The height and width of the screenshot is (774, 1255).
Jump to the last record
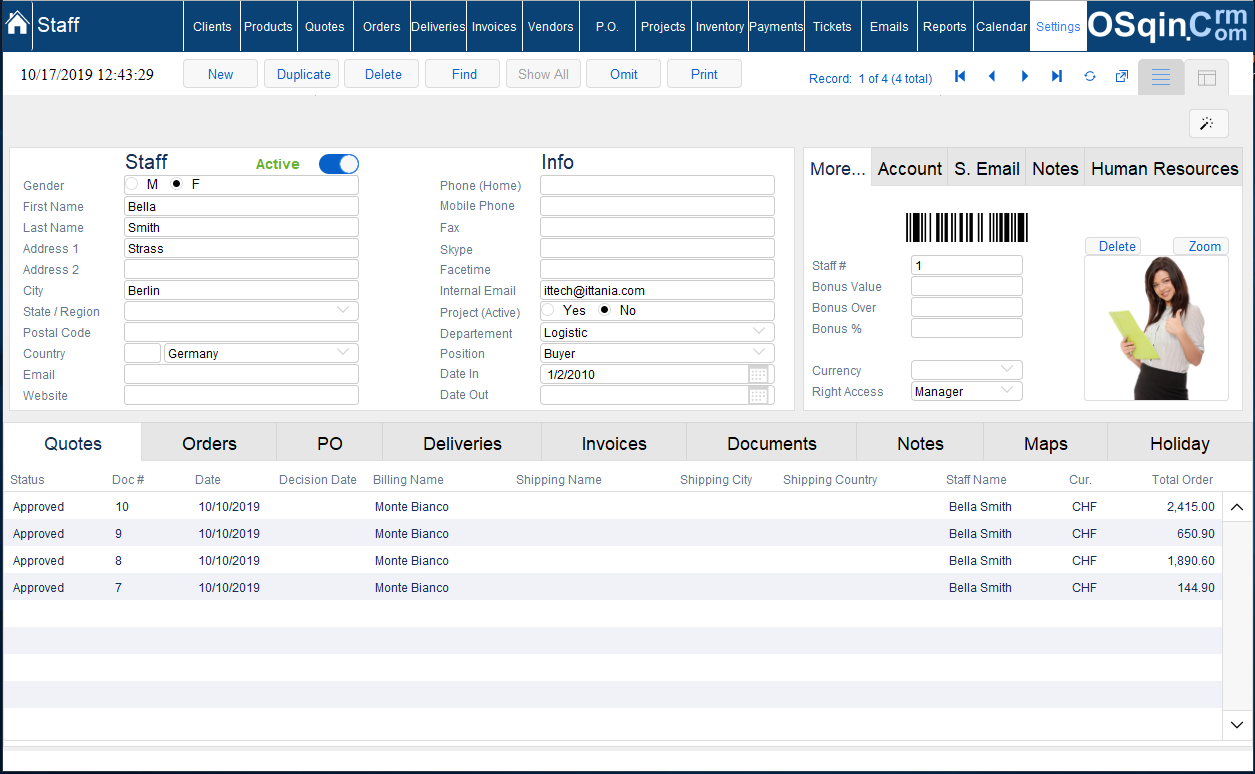pyautogui.click(x=1057, y=76)
